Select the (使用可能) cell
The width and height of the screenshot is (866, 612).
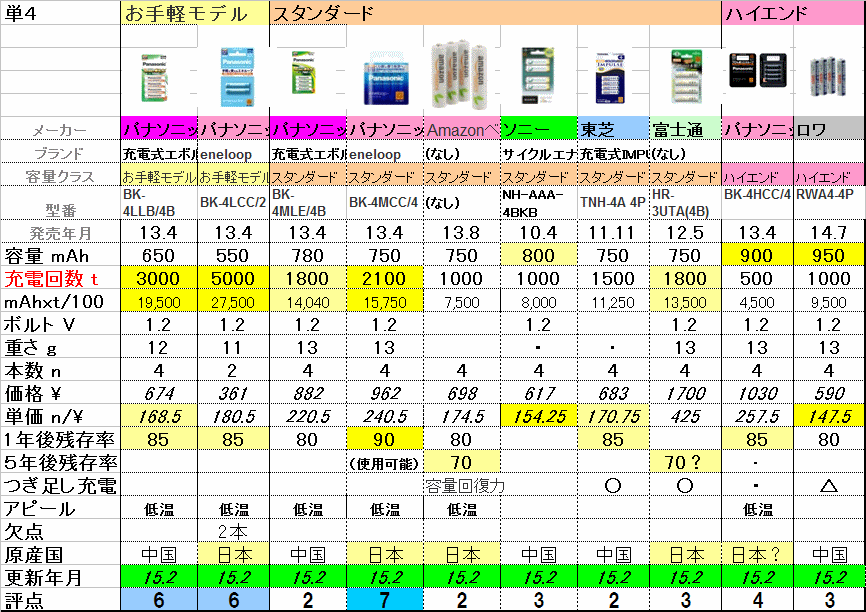tap(385, 463)
